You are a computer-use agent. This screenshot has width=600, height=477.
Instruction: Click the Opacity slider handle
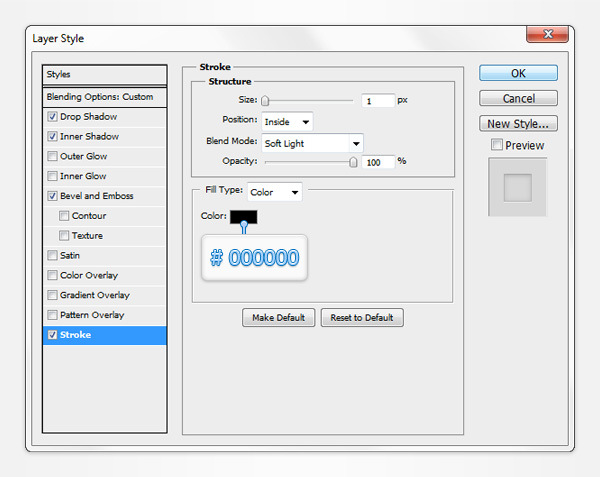pyautogui.click(x=353, y=161)
